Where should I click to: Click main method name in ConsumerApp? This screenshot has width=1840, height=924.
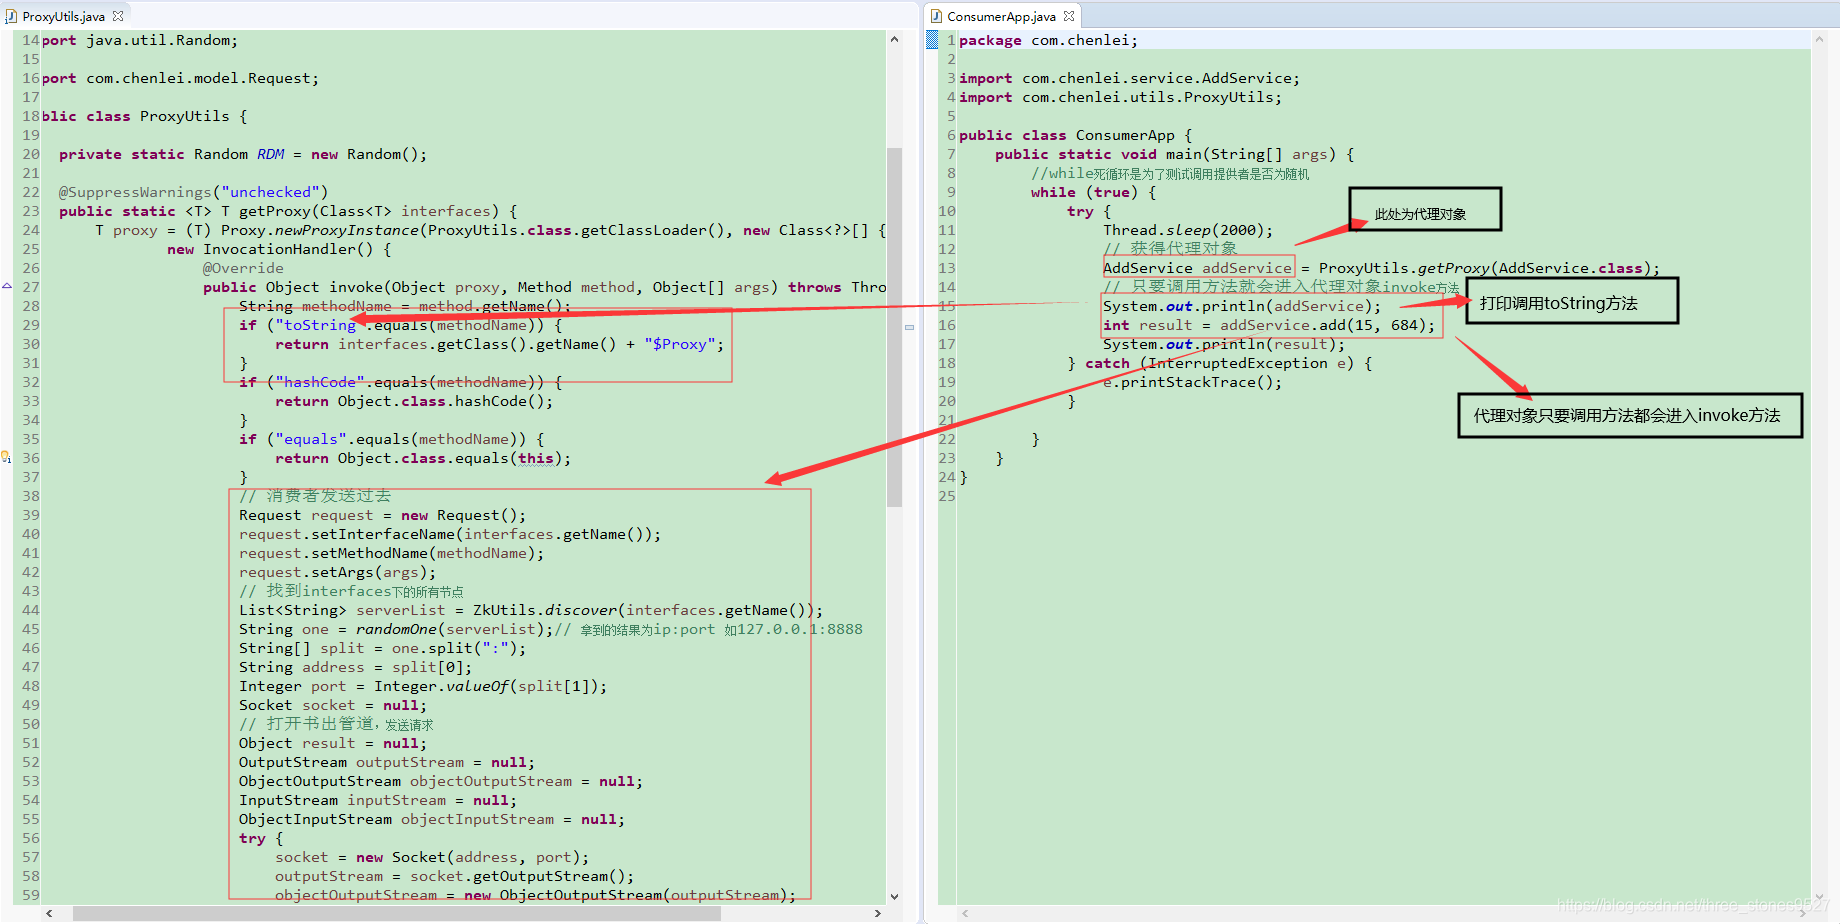(1184, 154)
